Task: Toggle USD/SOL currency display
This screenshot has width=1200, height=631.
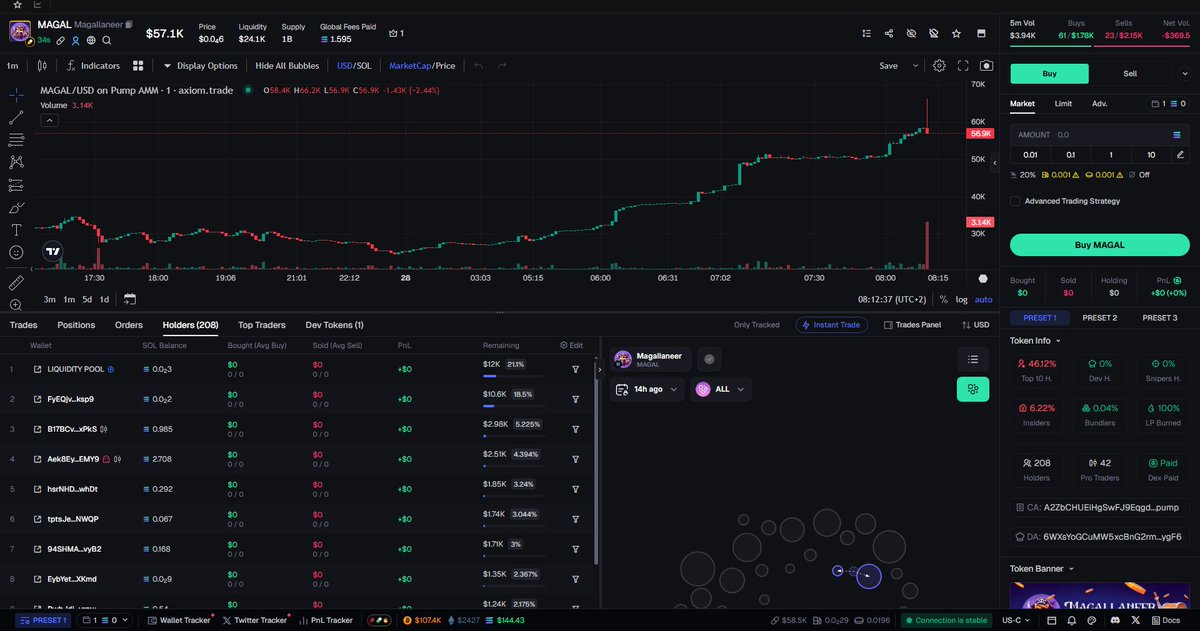Action: pos(354,66)
